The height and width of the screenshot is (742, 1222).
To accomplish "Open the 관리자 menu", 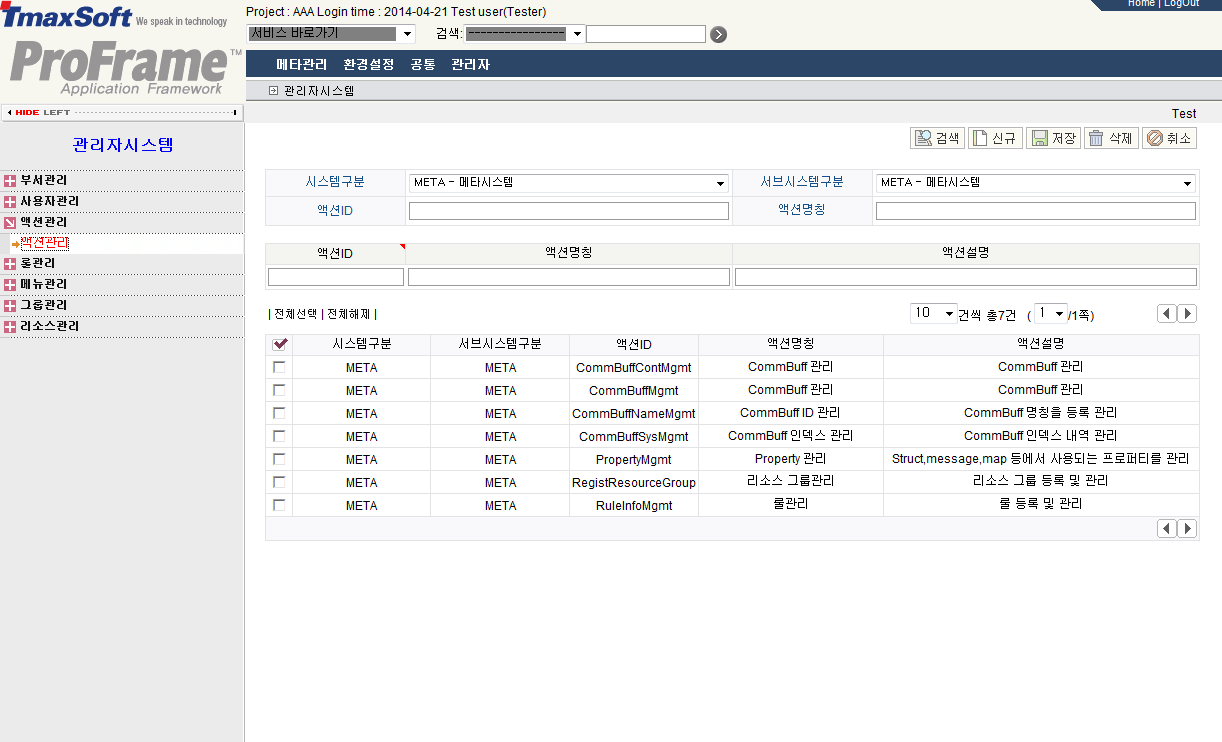I will click(x=470, y=62).
